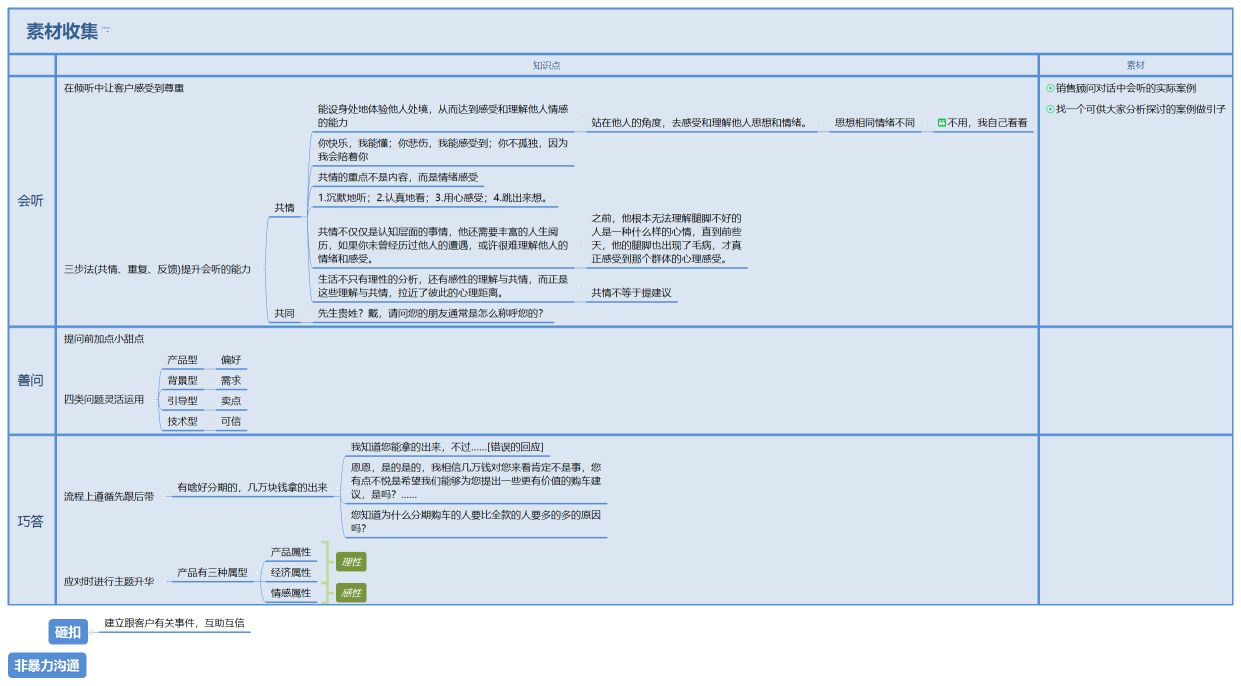Viewport: 1241px width, 686px height.
Task: Select the 流程上遵循先跟后带 topic
Action: click(109, 496)
